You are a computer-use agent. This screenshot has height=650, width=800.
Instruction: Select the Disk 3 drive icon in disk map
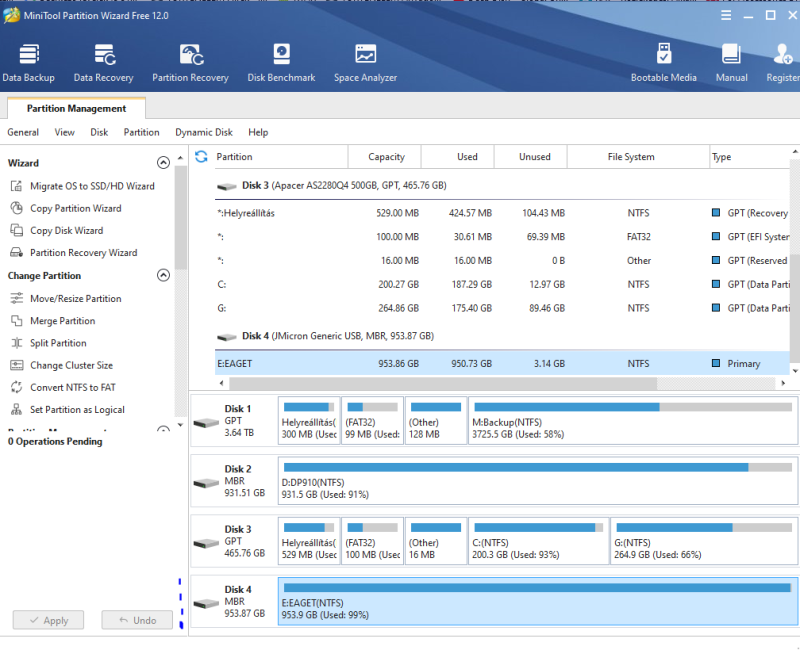tap(206, 543)
